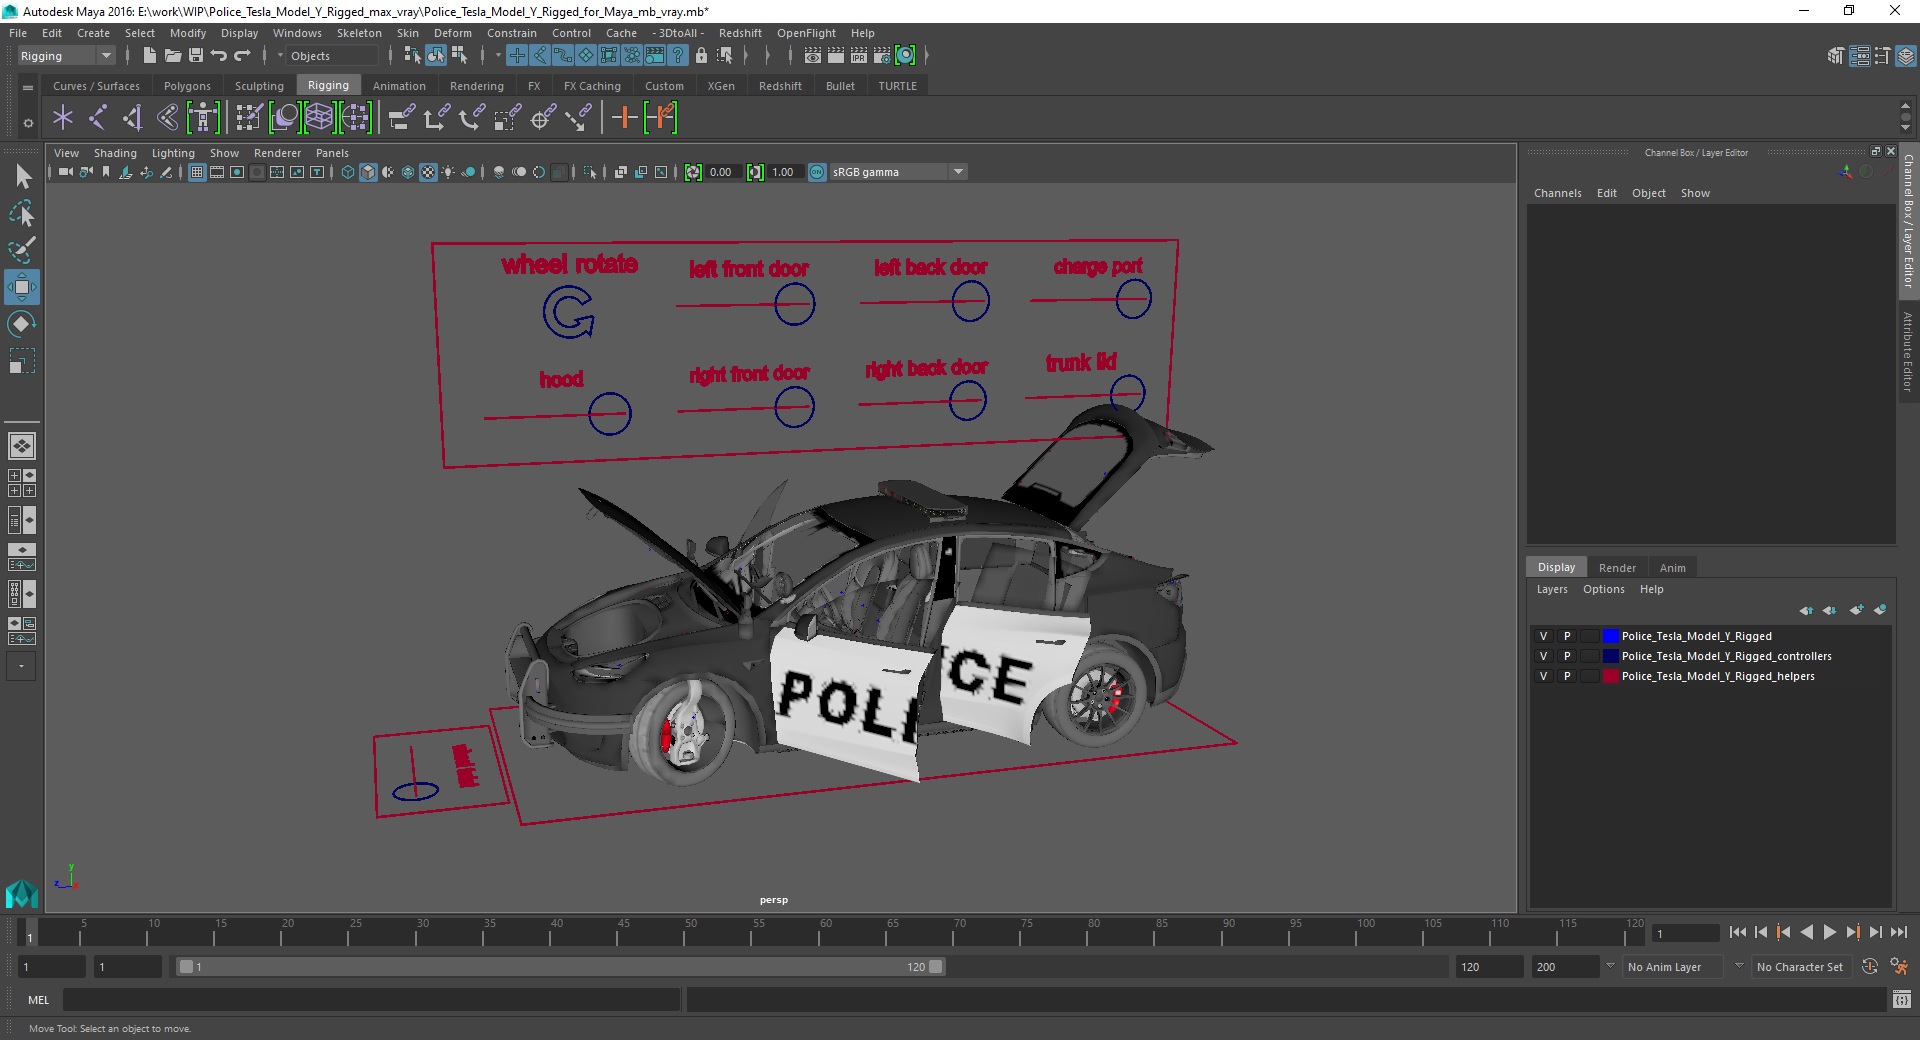
Task: Click the Set Key shelf icon
Action: point(625,118)
